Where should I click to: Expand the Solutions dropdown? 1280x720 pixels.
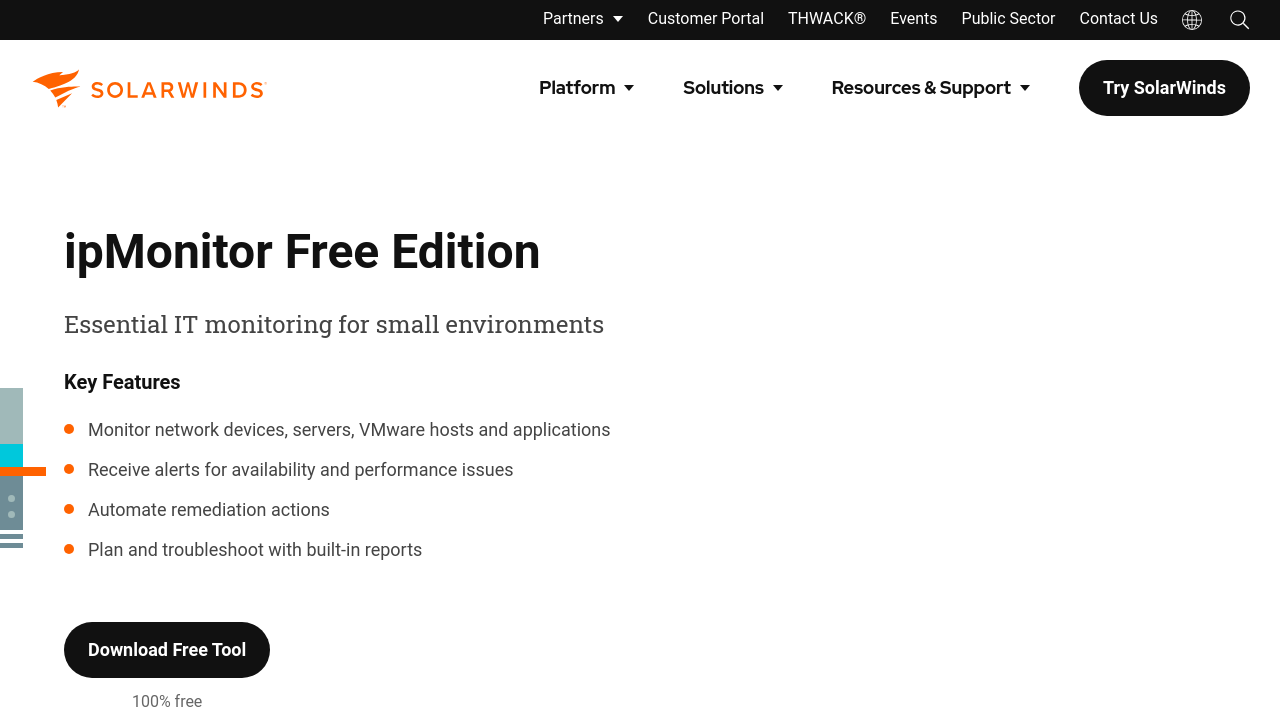point(732,88)
